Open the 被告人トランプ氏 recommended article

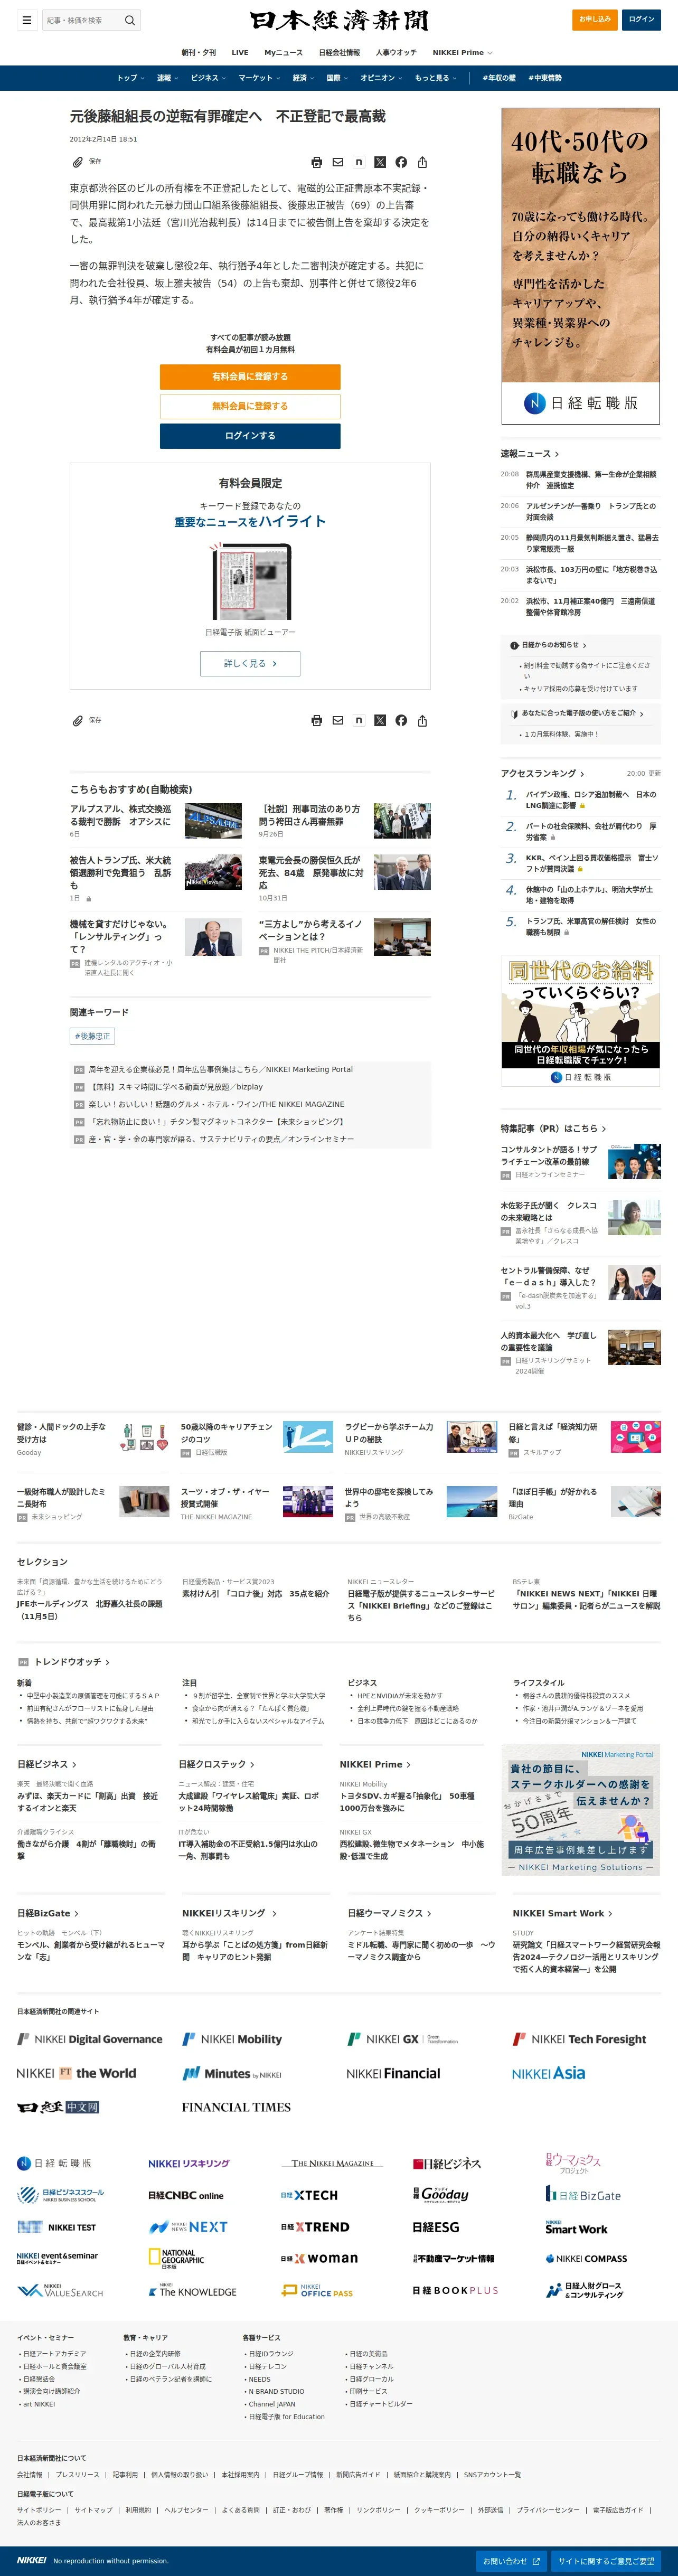(120, 872)
